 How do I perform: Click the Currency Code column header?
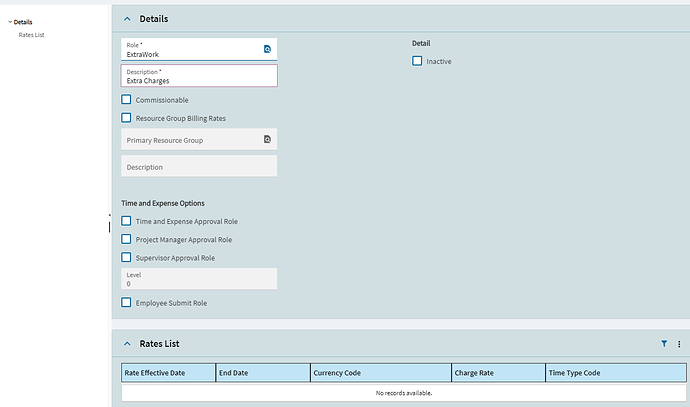pos(380,373)
